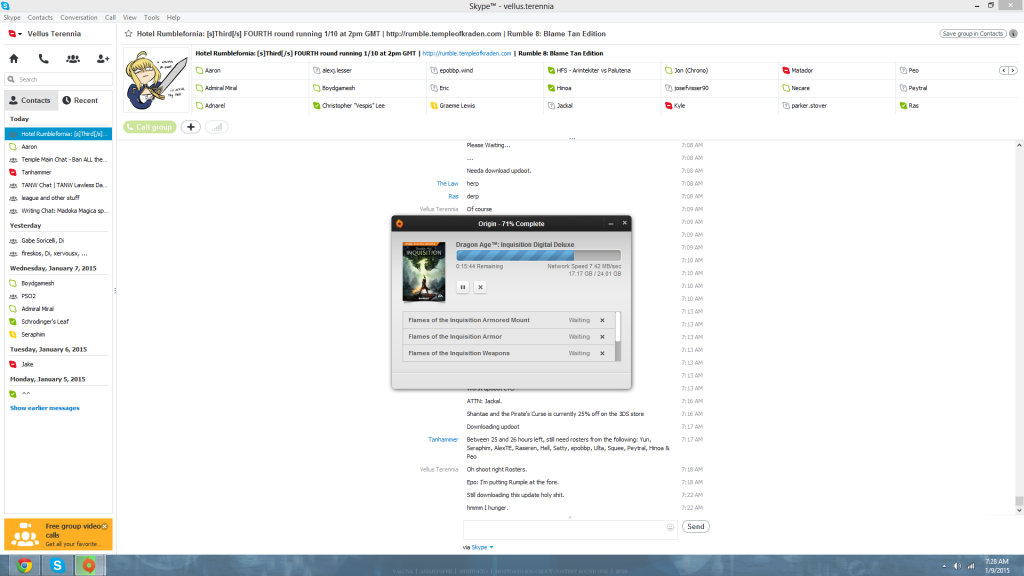
Task: Open Google Chrome from the taskbar
Action: [24, 565]
